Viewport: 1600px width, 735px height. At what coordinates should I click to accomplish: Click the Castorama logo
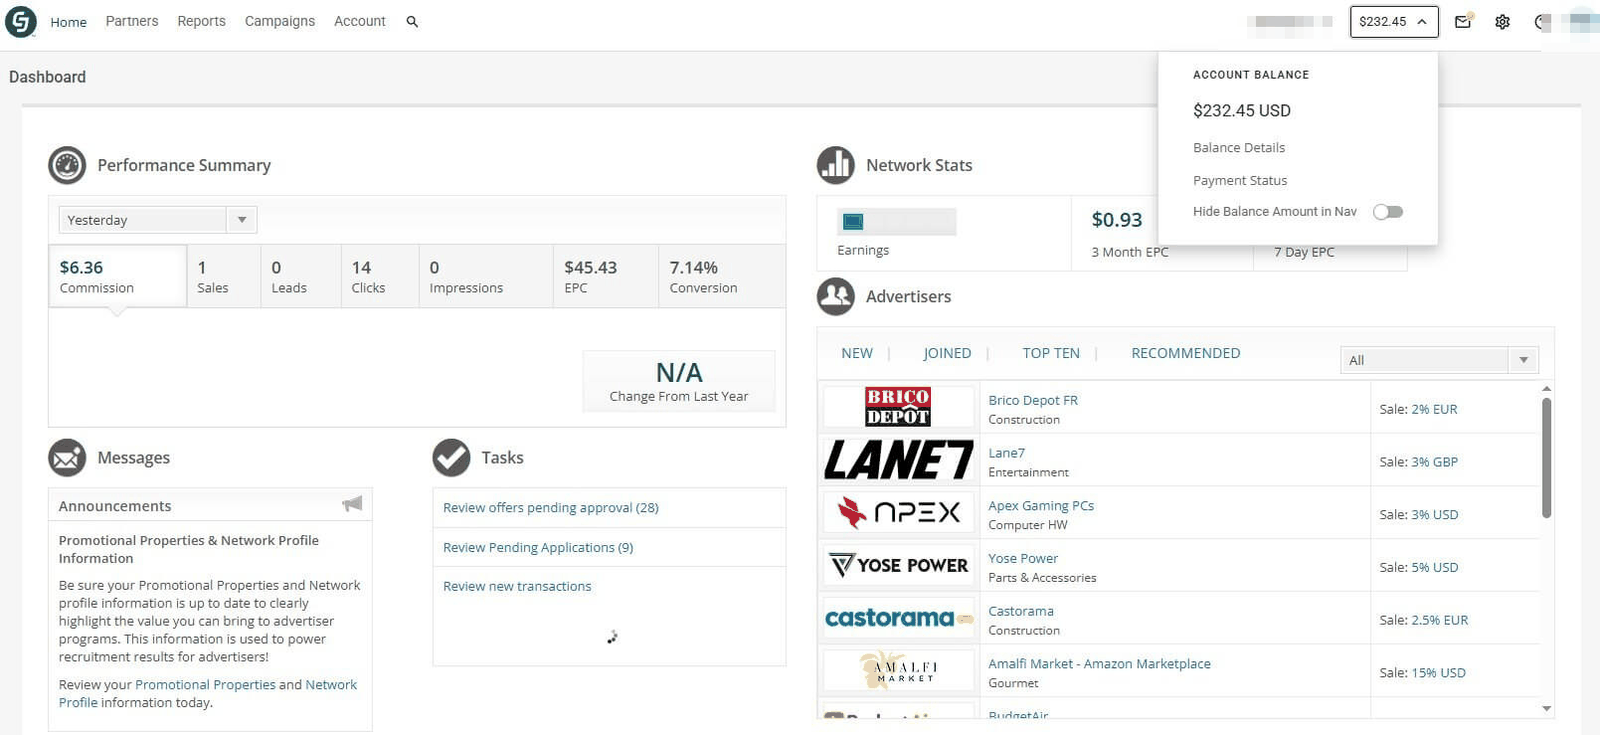tap(898, 618)
